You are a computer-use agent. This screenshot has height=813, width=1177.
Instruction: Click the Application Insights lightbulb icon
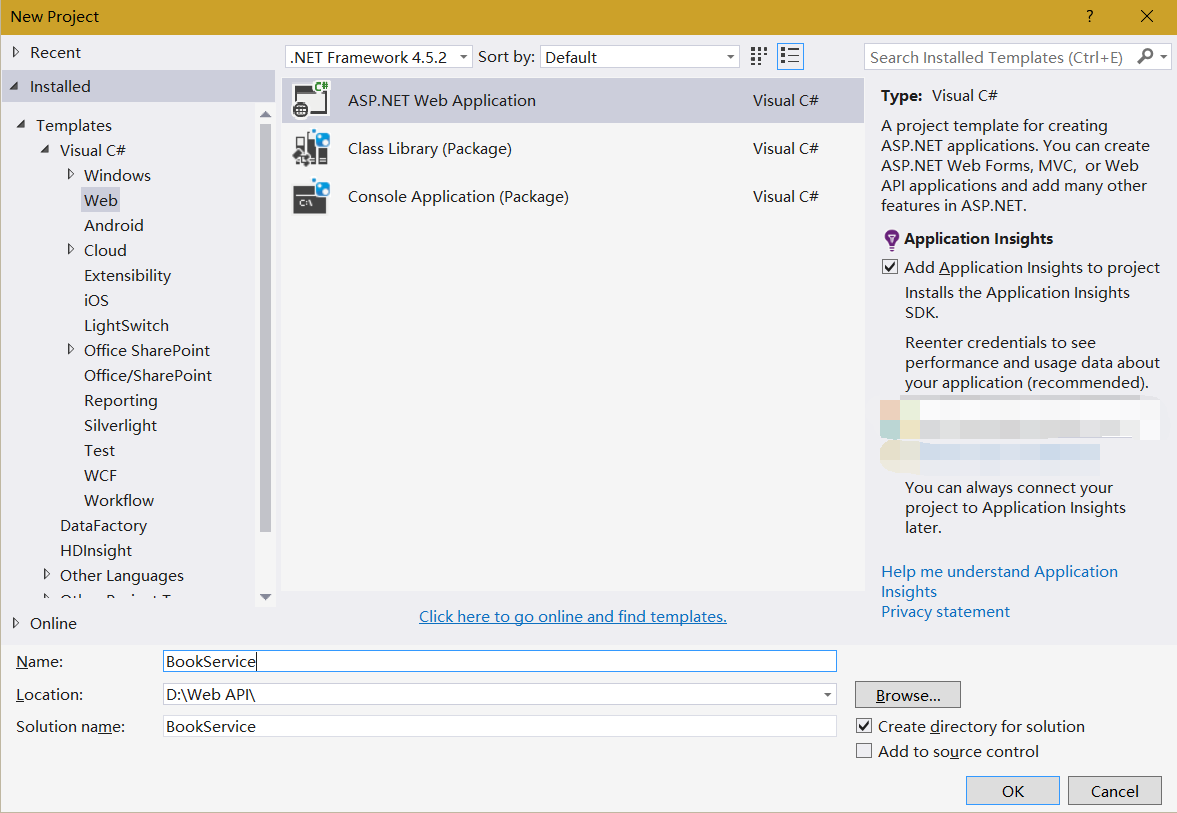pyautogui.click(x=891, y=239)
